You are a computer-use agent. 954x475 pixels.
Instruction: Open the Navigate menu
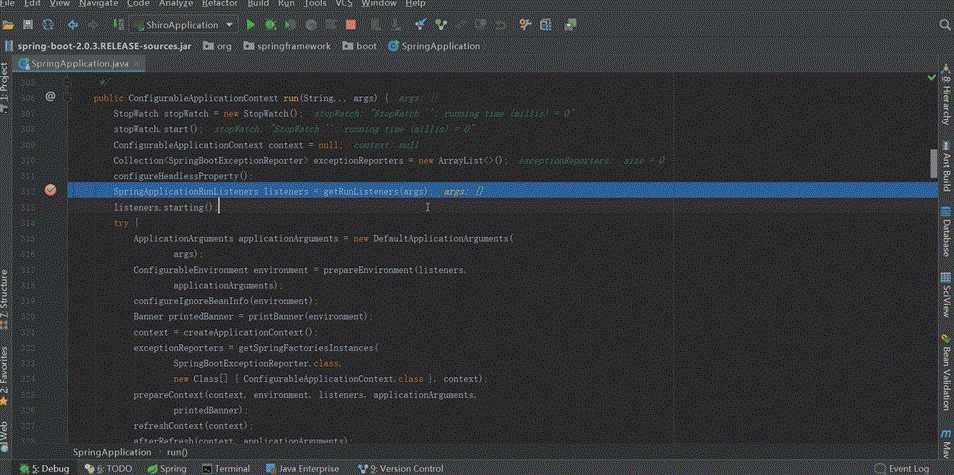[x=99, y=4]
